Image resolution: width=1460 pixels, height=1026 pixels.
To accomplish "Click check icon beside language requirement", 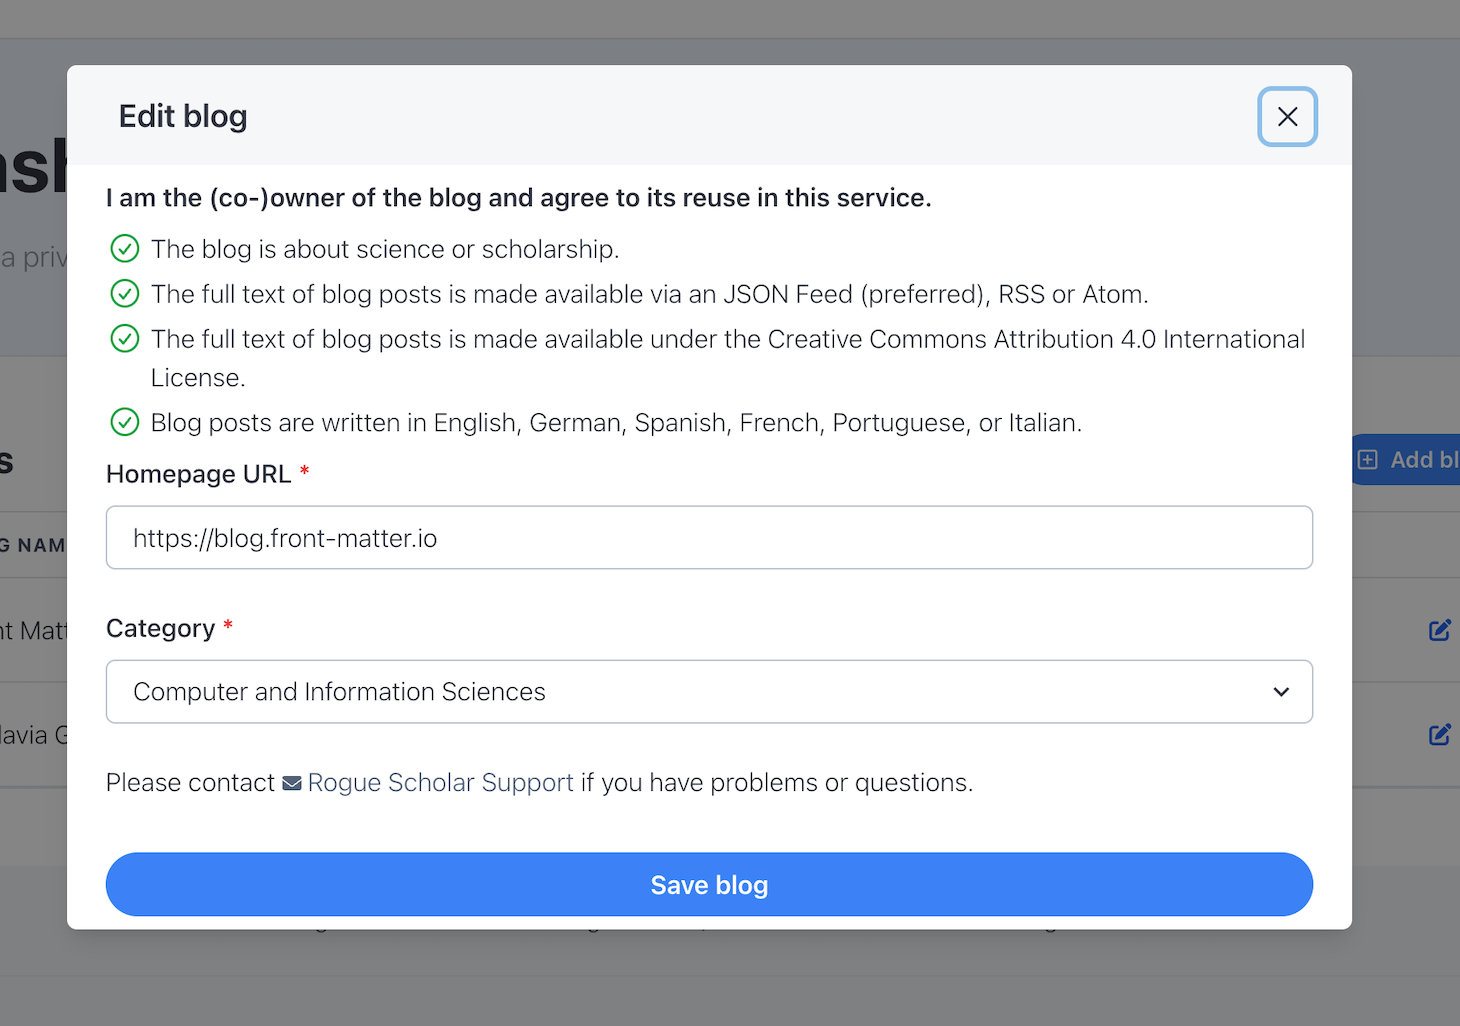I will (125, 422).
